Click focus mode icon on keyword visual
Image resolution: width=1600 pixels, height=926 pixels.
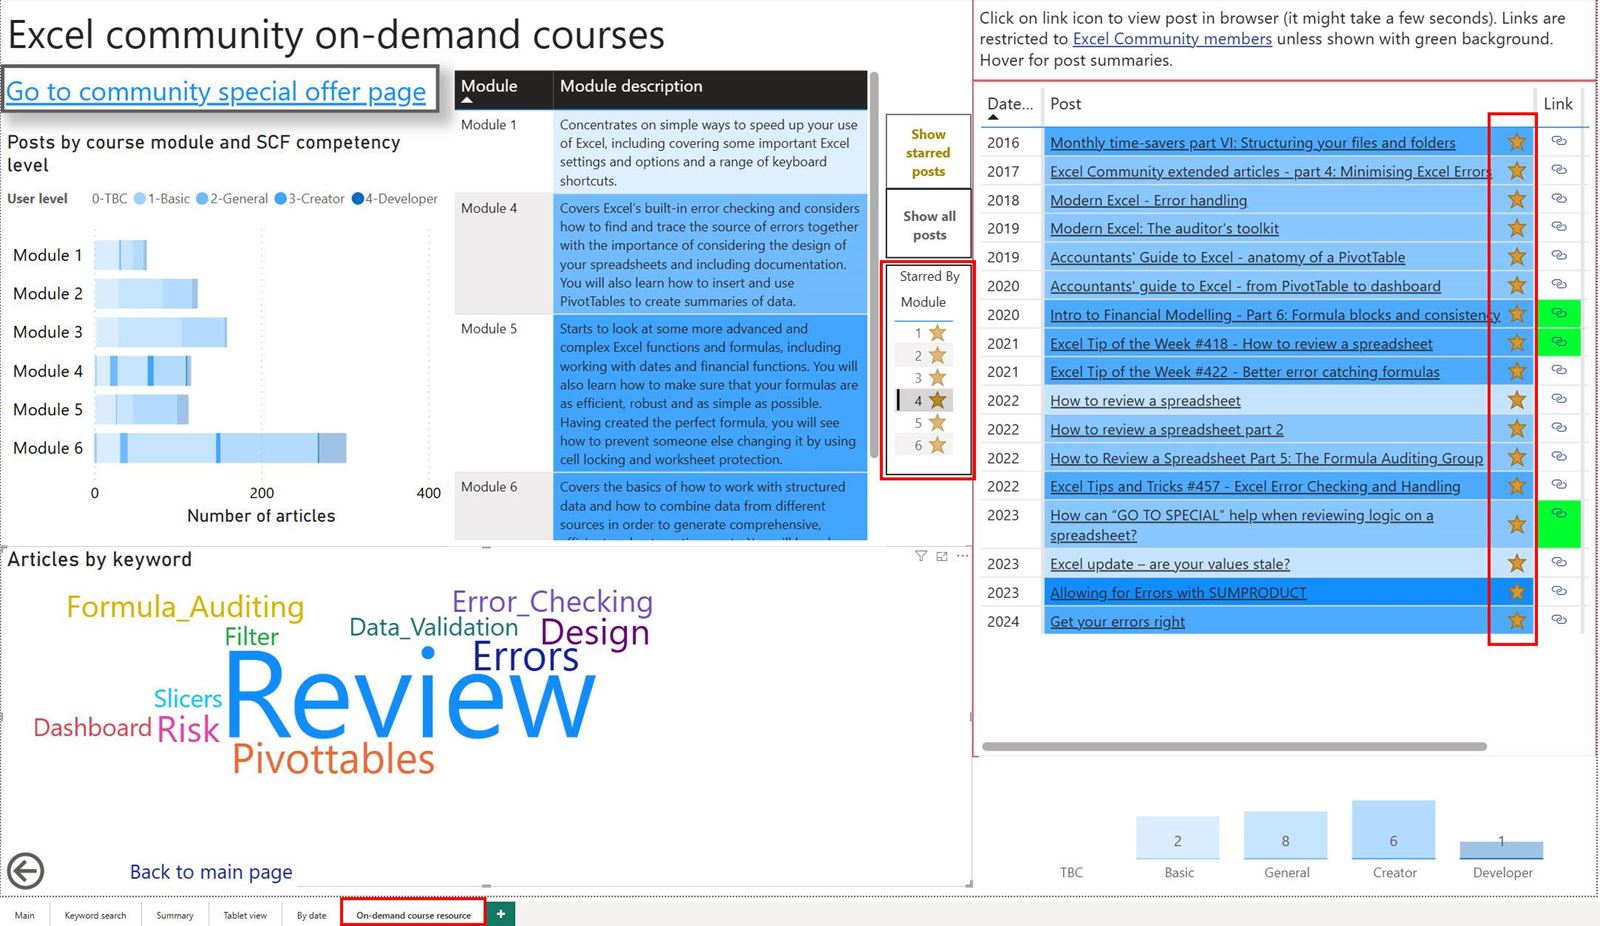tap(942, 556)
